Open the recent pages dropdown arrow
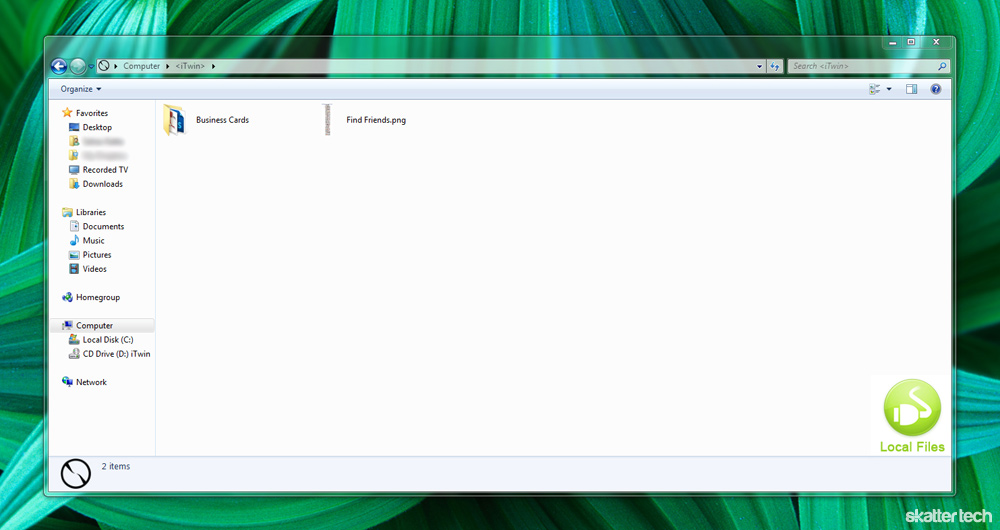This screenshot has height=530, width=1000. [91, 66]
